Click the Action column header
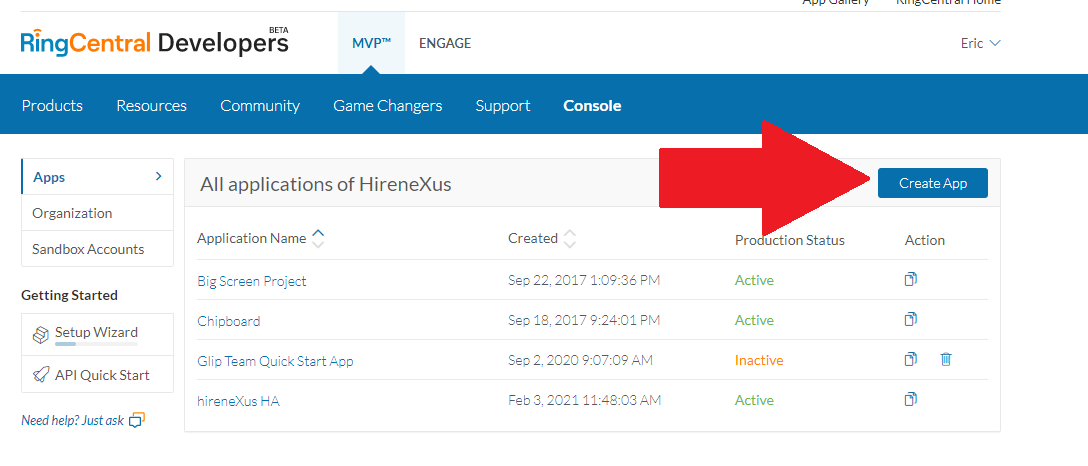Screen dimensions: 1088x466 pos(925,240)
